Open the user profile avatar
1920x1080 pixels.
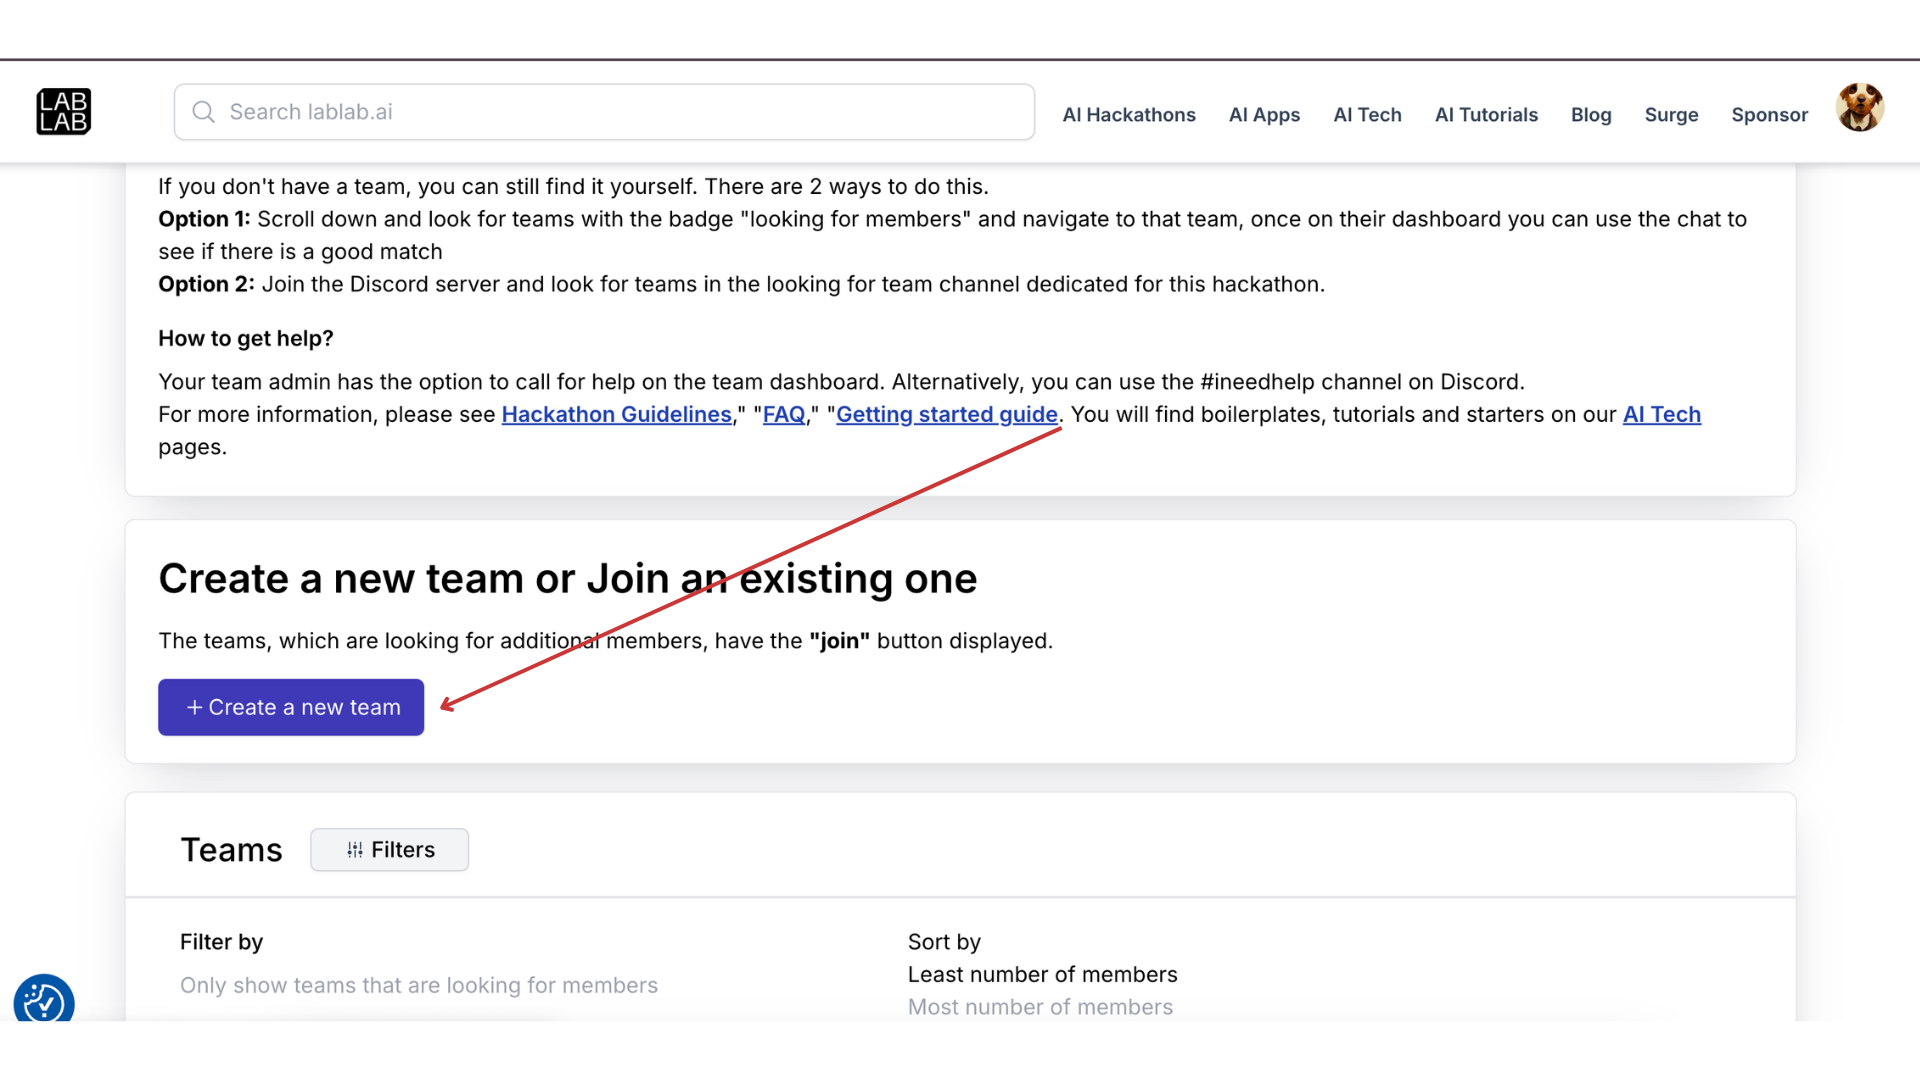[x=1859, y=108]
